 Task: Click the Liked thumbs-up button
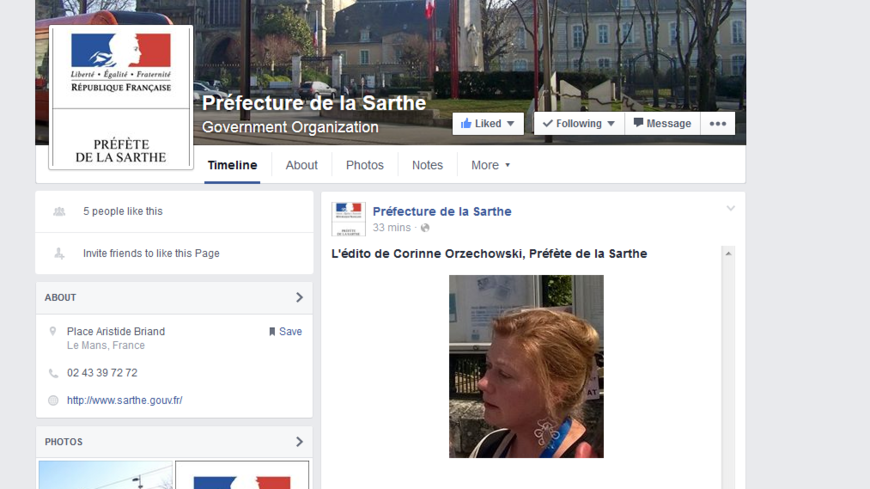pyautogui.click(x=488, y=123)
